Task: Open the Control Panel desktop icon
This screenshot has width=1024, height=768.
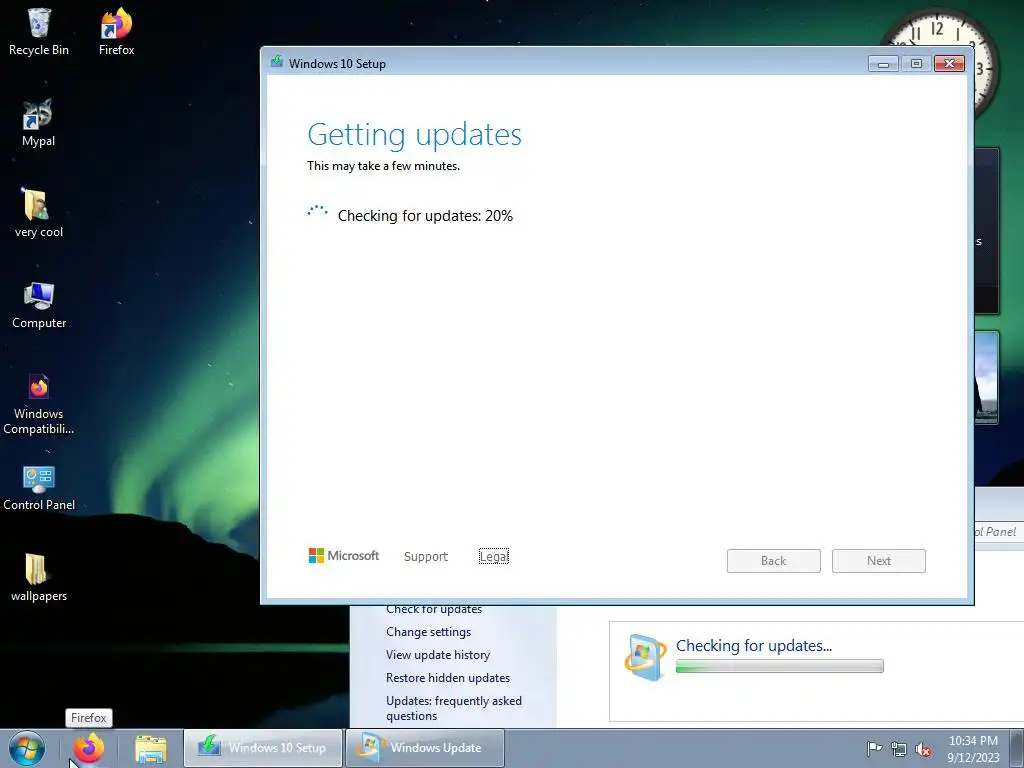Action: 39,487
